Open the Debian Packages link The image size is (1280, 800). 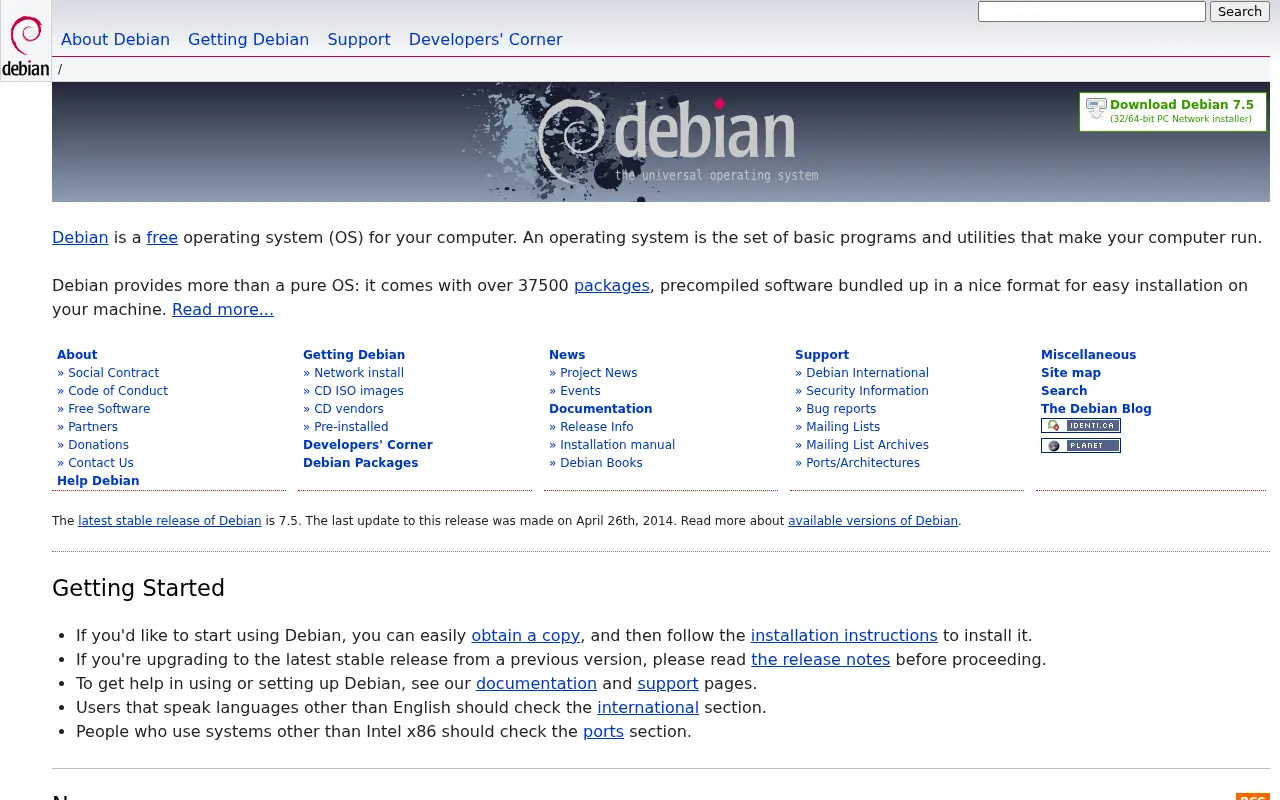click(x=361, y=463)
